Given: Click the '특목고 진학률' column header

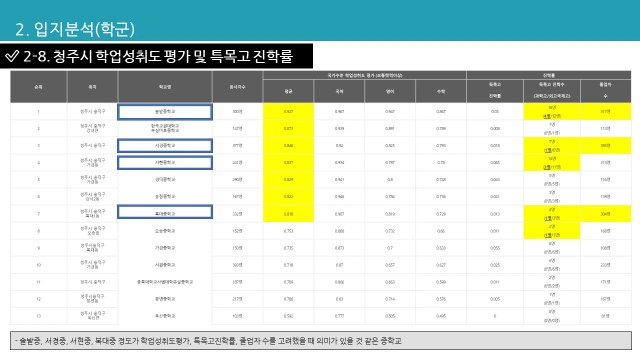Looking at the screenshot, I should (495, 91).
